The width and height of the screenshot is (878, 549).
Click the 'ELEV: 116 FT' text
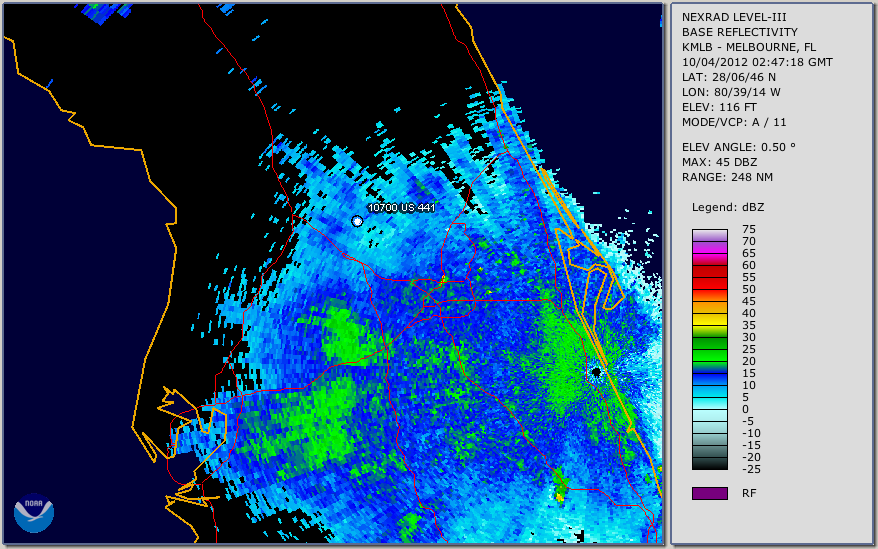(x=719, y=107)
